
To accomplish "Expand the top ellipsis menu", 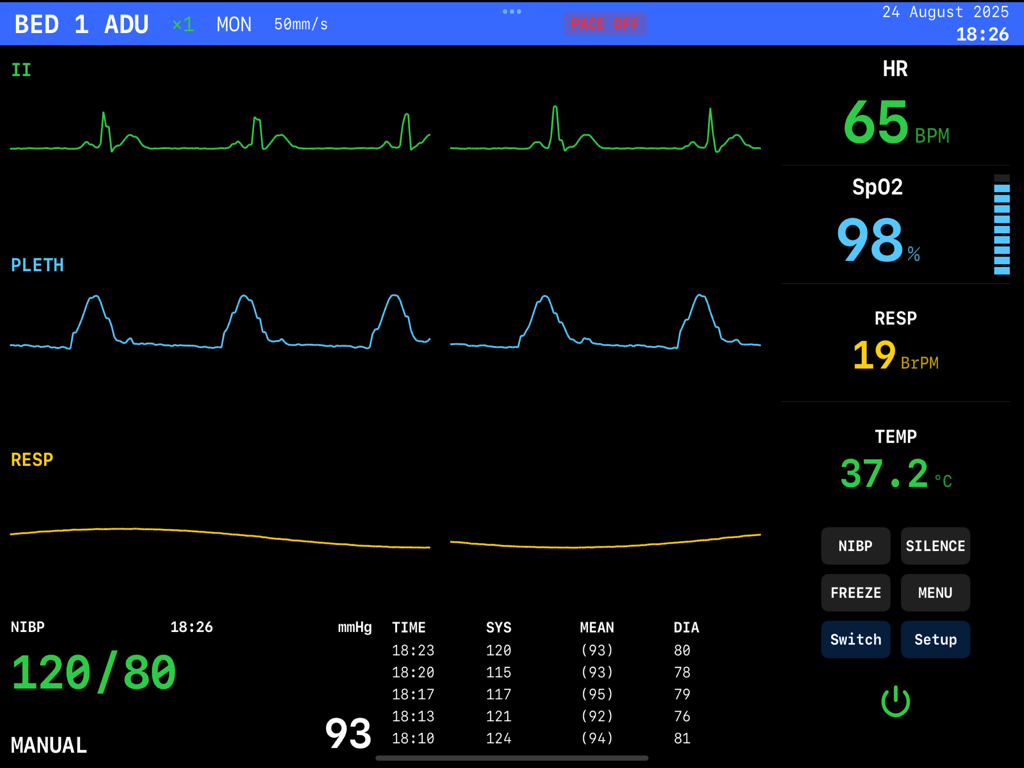I will [x=511, y=12].
